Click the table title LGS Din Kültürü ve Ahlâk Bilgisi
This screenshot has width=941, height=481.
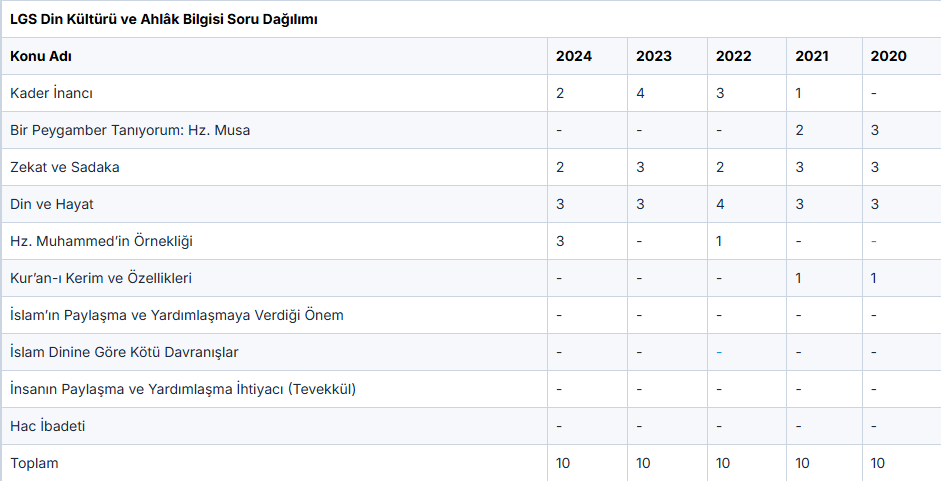tap(164, 19)
